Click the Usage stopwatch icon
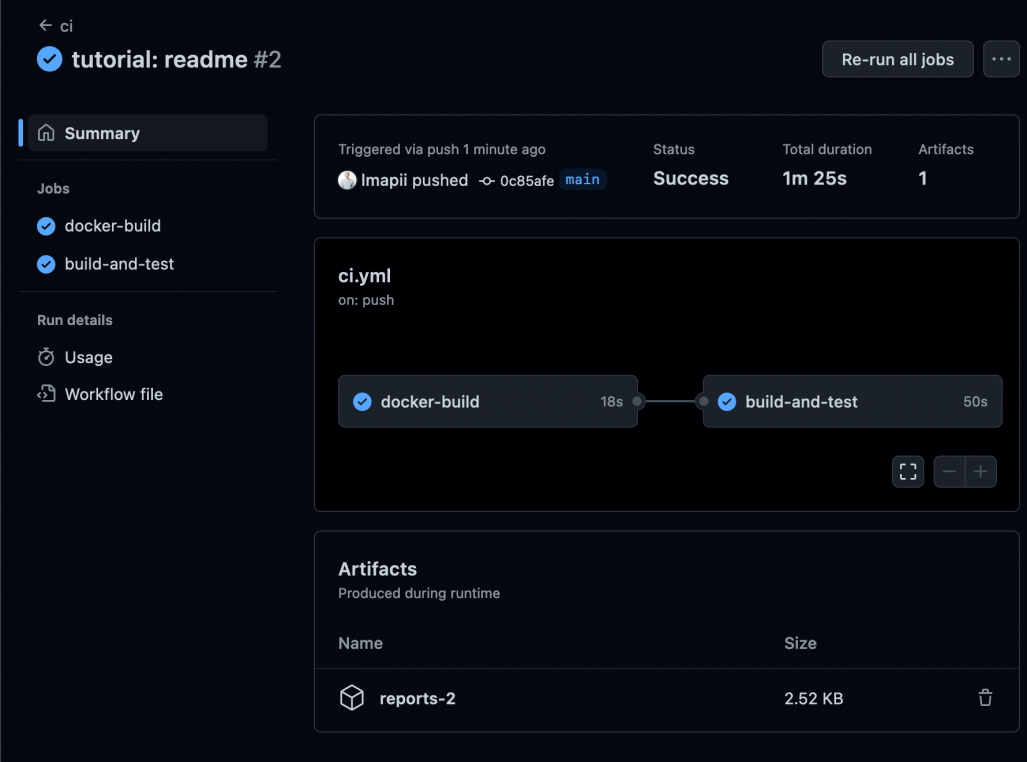The height and width of the screenshot is (762, 1027). (x=46, y=357)
